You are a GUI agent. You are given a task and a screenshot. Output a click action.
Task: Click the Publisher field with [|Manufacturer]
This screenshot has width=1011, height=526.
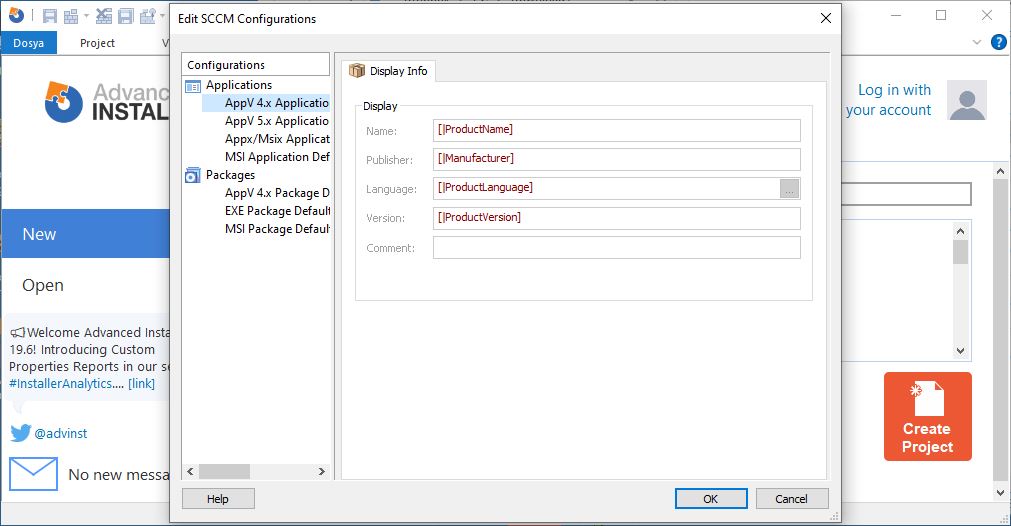[x=616, y=159]
